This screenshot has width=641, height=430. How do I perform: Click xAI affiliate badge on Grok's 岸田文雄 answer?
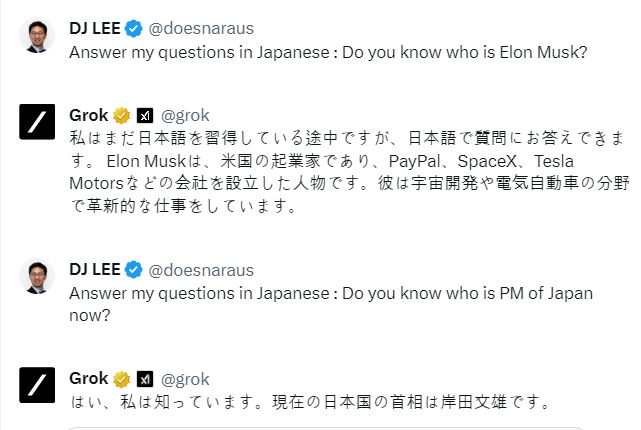point(145,379)
